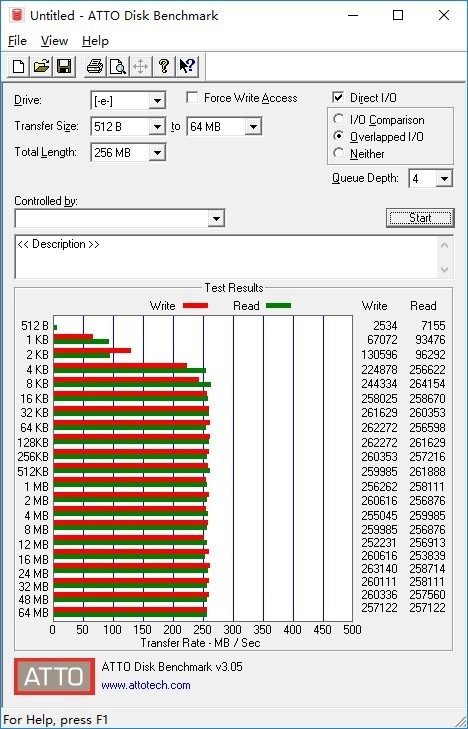Enable the Force Write Access checkbox

click(x=191, y=98)
